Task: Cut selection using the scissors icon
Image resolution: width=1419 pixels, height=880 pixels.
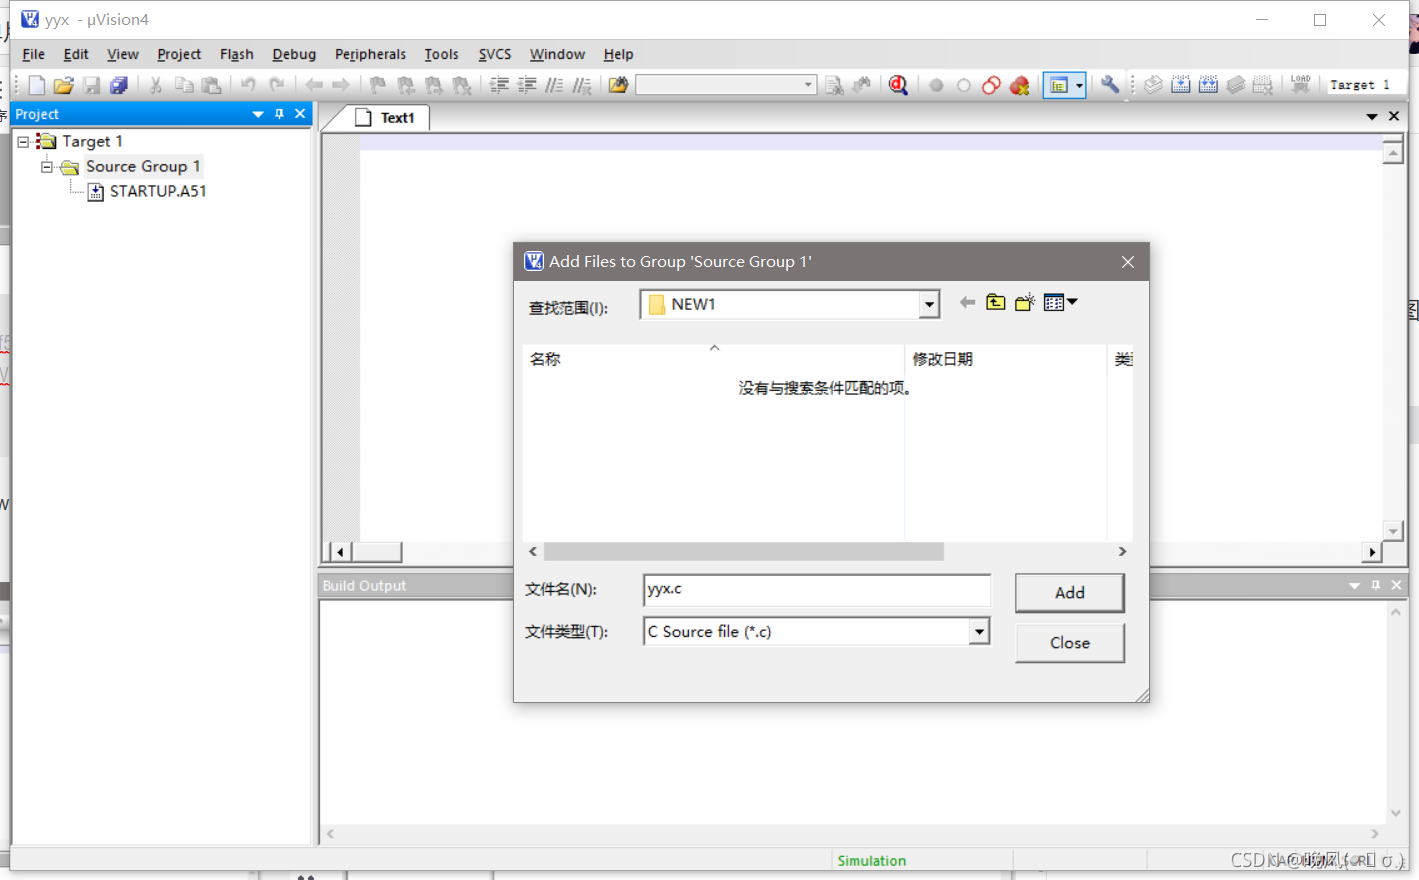Action: (156, 86)
